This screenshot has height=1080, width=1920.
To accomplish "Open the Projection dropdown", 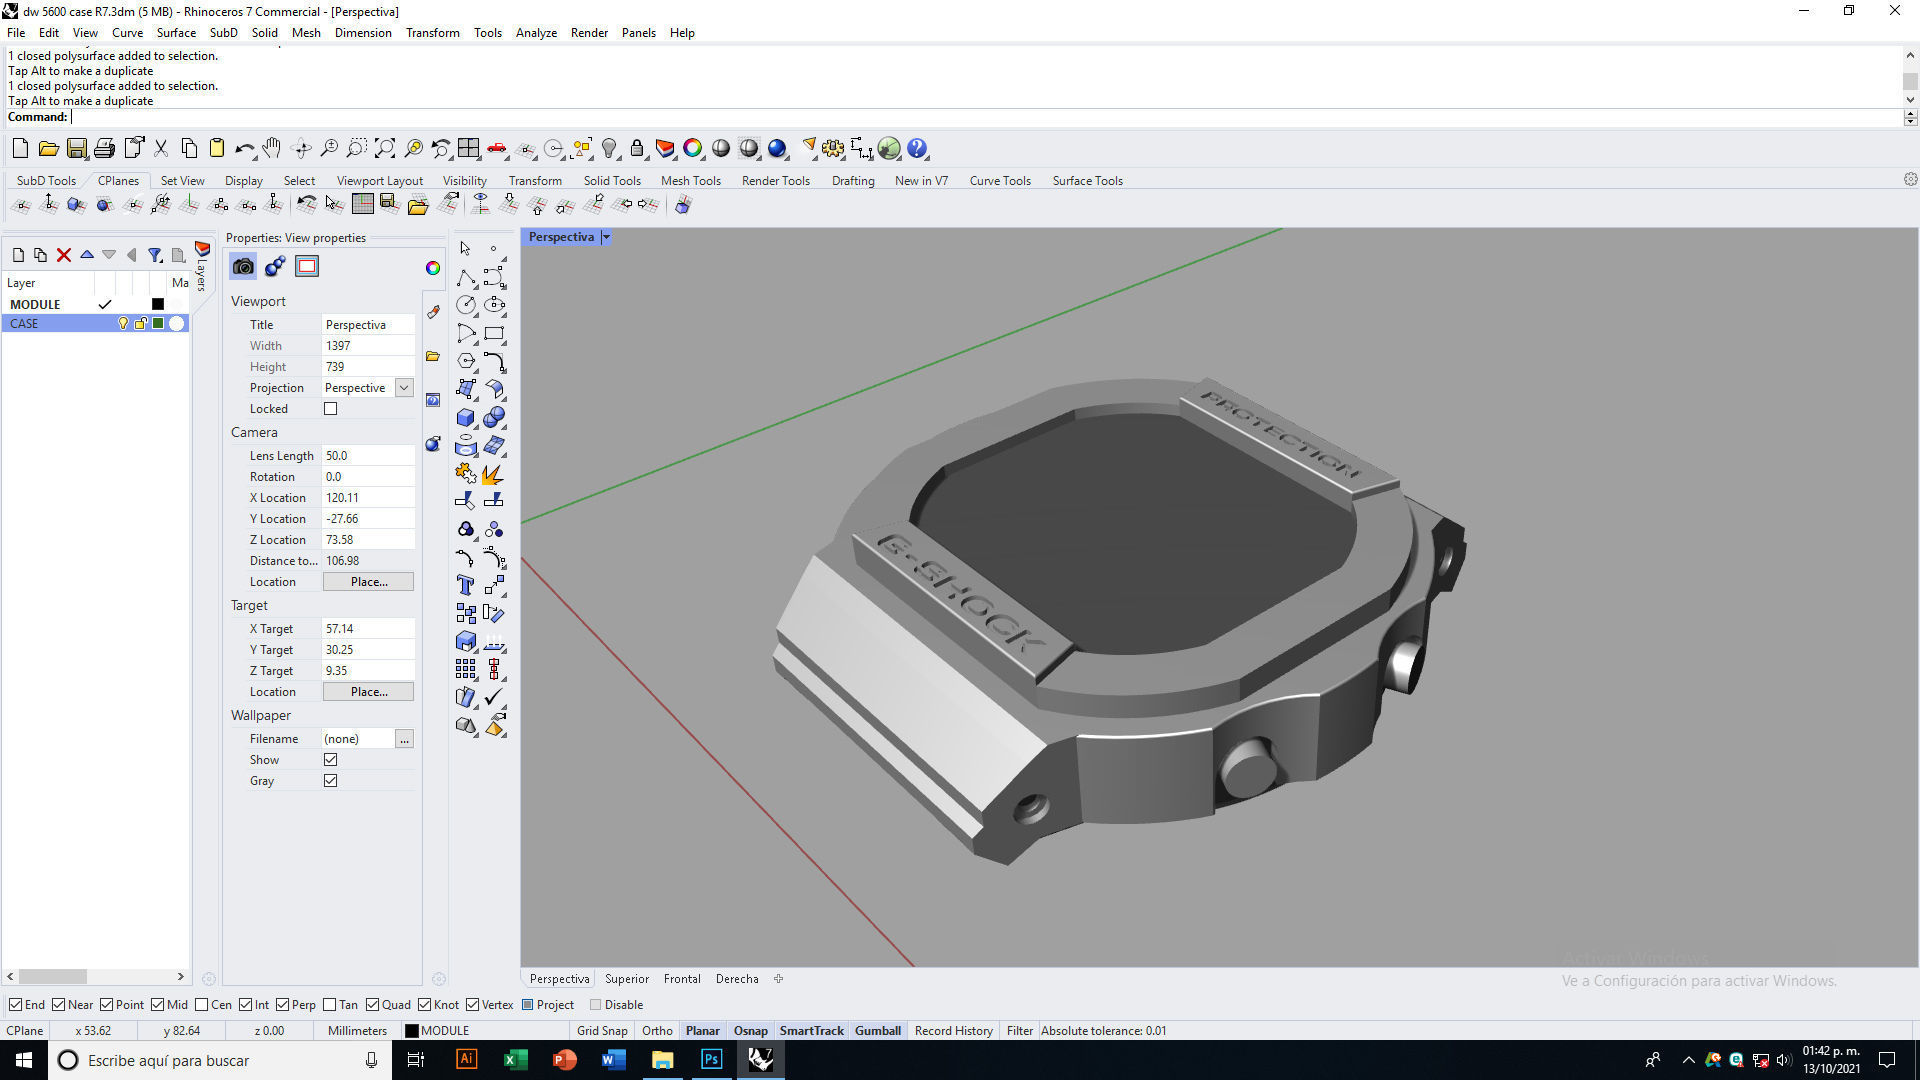I will tap(404, 388).
